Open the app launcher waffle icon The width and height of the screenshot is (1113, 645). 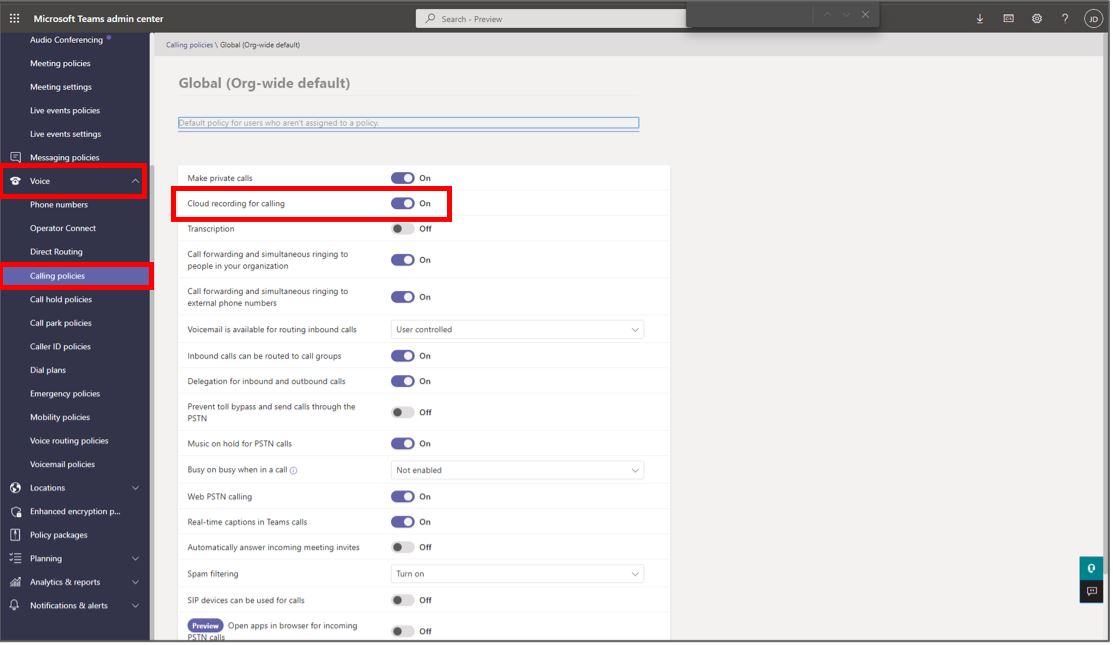pyautogui.click(x=14, y=18)
